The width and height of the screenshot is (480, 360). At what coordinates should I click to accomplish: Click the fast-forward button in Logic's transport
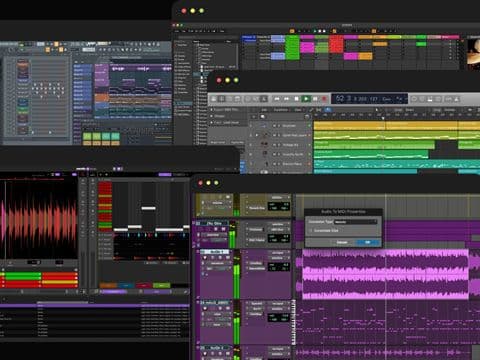(286, 99)
